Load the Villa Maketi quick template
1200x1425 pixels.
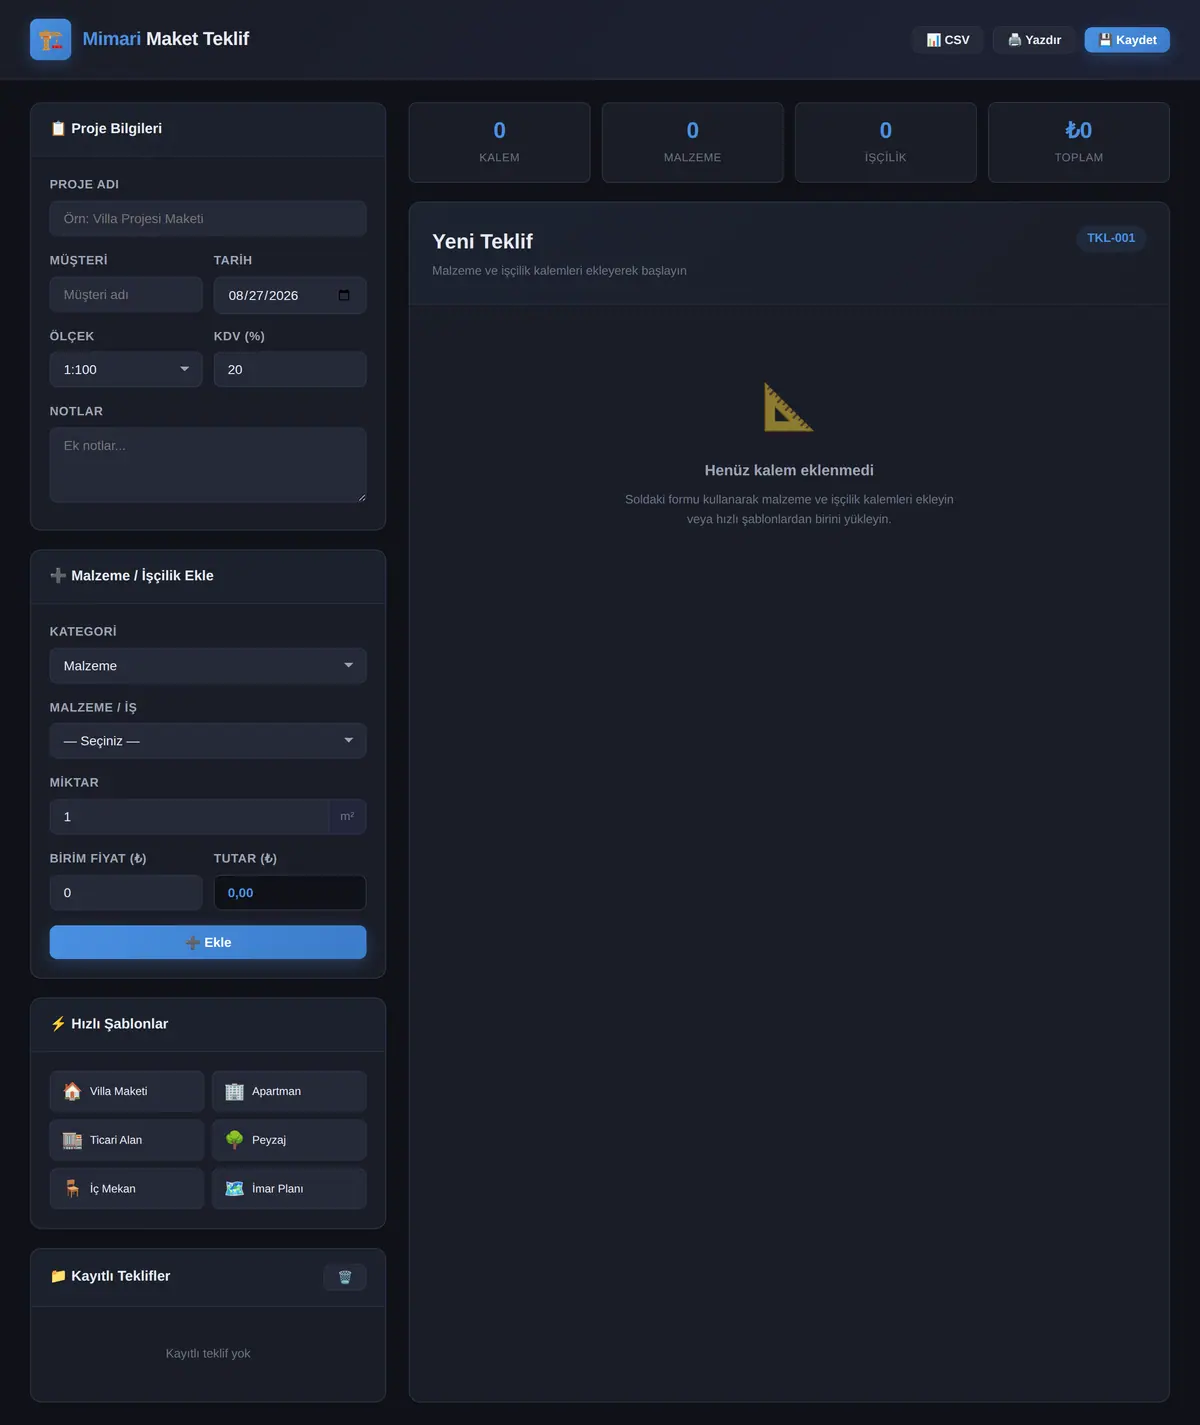pyautogui.click(x=127, y=1091)
